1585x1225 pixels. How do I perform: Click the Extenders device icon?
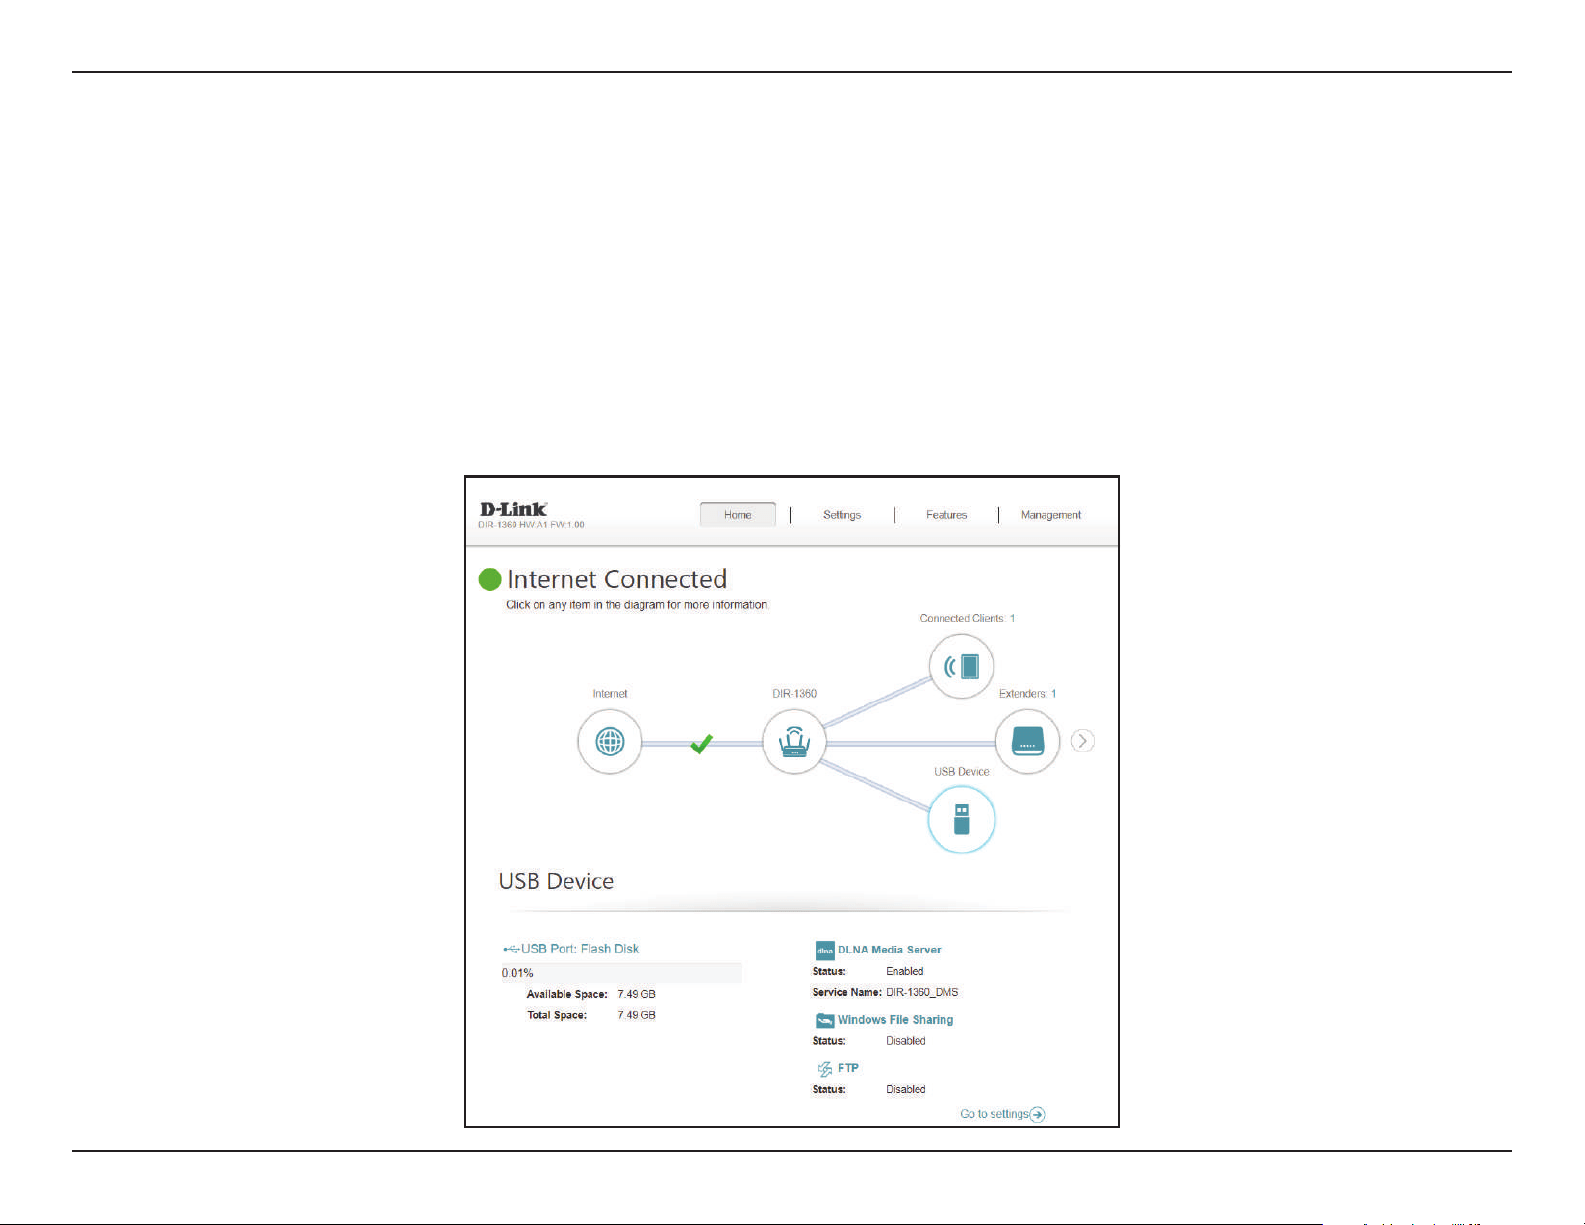1027,741
